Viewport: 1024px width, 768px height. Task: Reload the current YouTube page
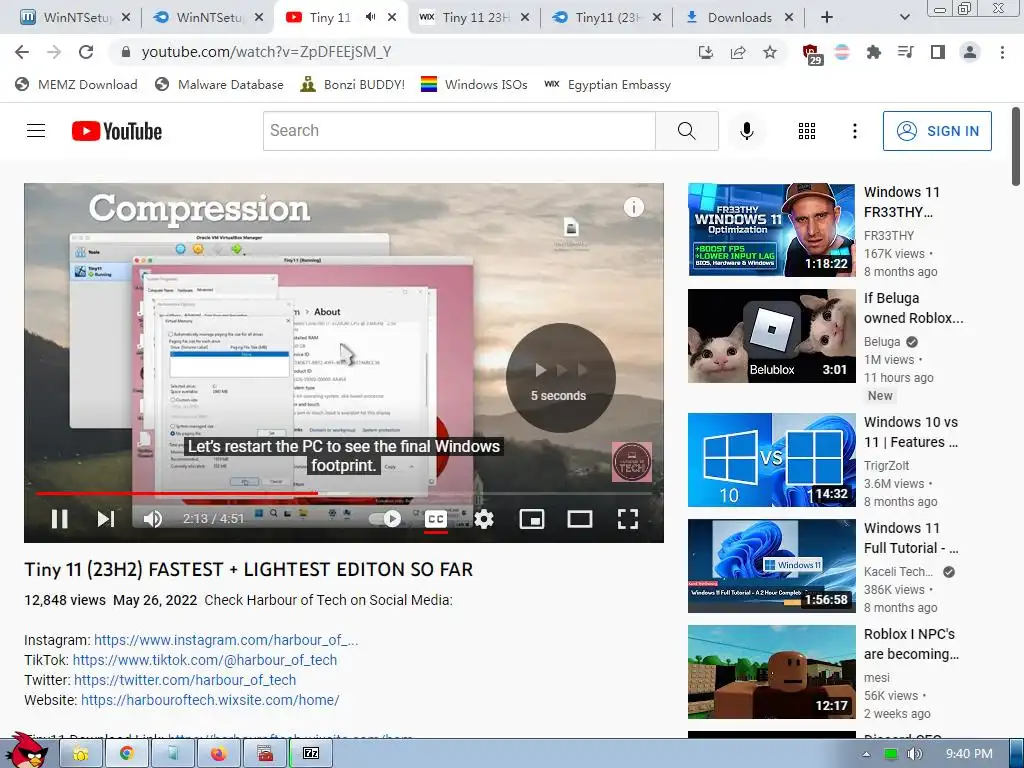[x=86, y=52]
